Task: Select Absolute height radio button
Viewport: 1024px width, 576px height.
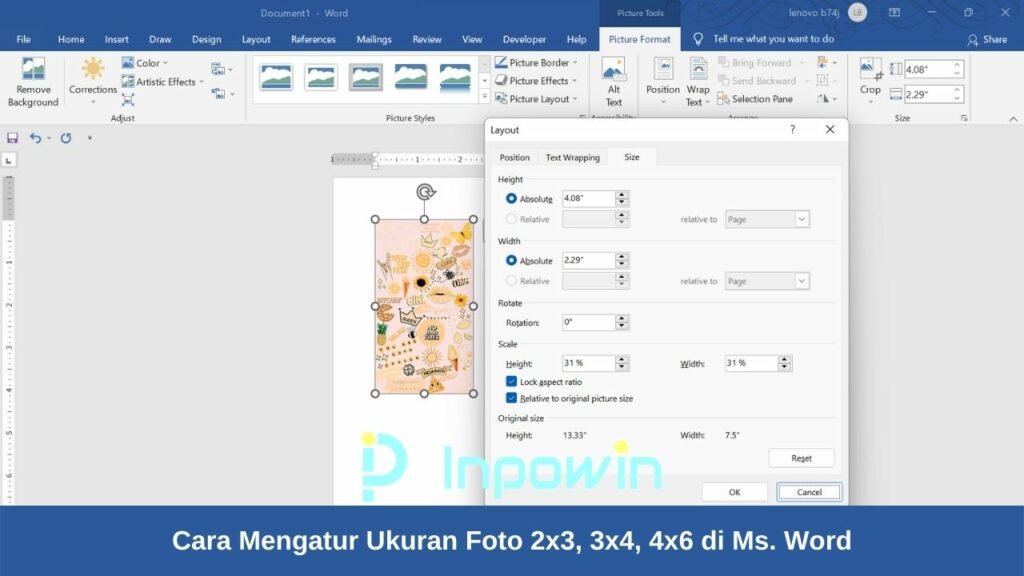Action: pos(511,199)
